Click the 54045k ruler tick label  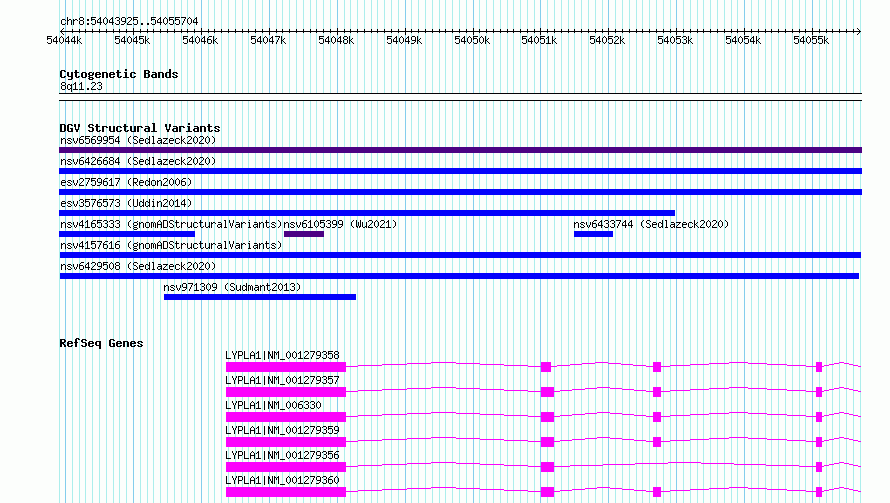pos(132,40)
